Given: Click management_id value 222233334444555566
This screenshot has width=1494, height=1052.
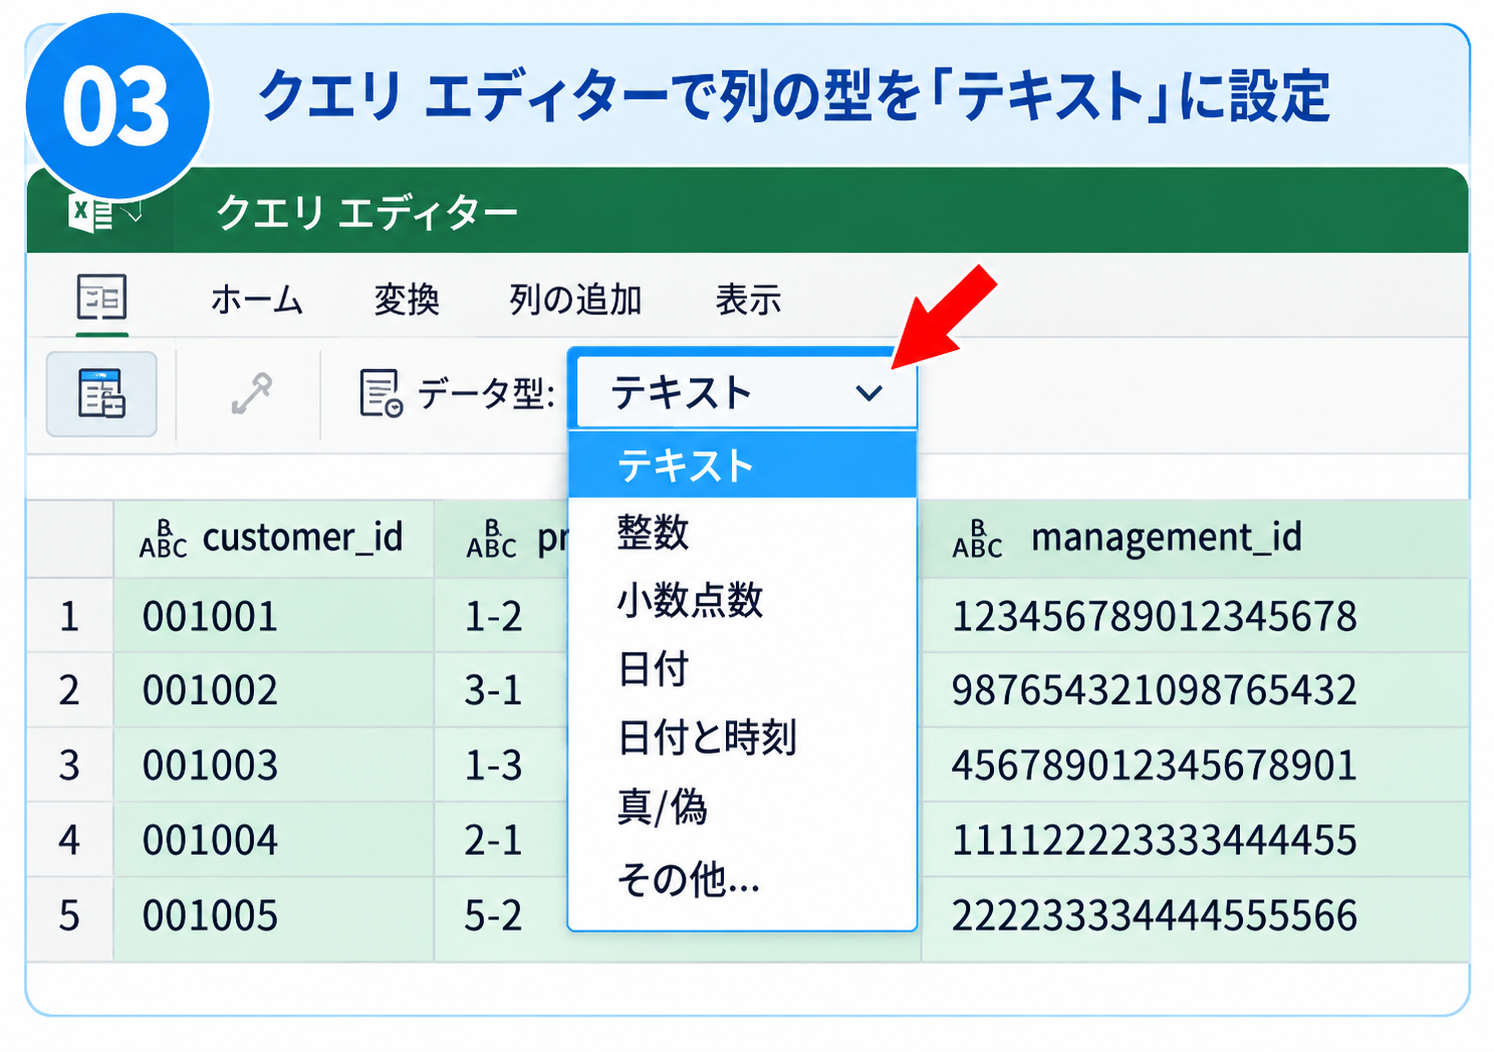Looking at the screenshot, I should pyautogui.click(x=1154, y=916).
